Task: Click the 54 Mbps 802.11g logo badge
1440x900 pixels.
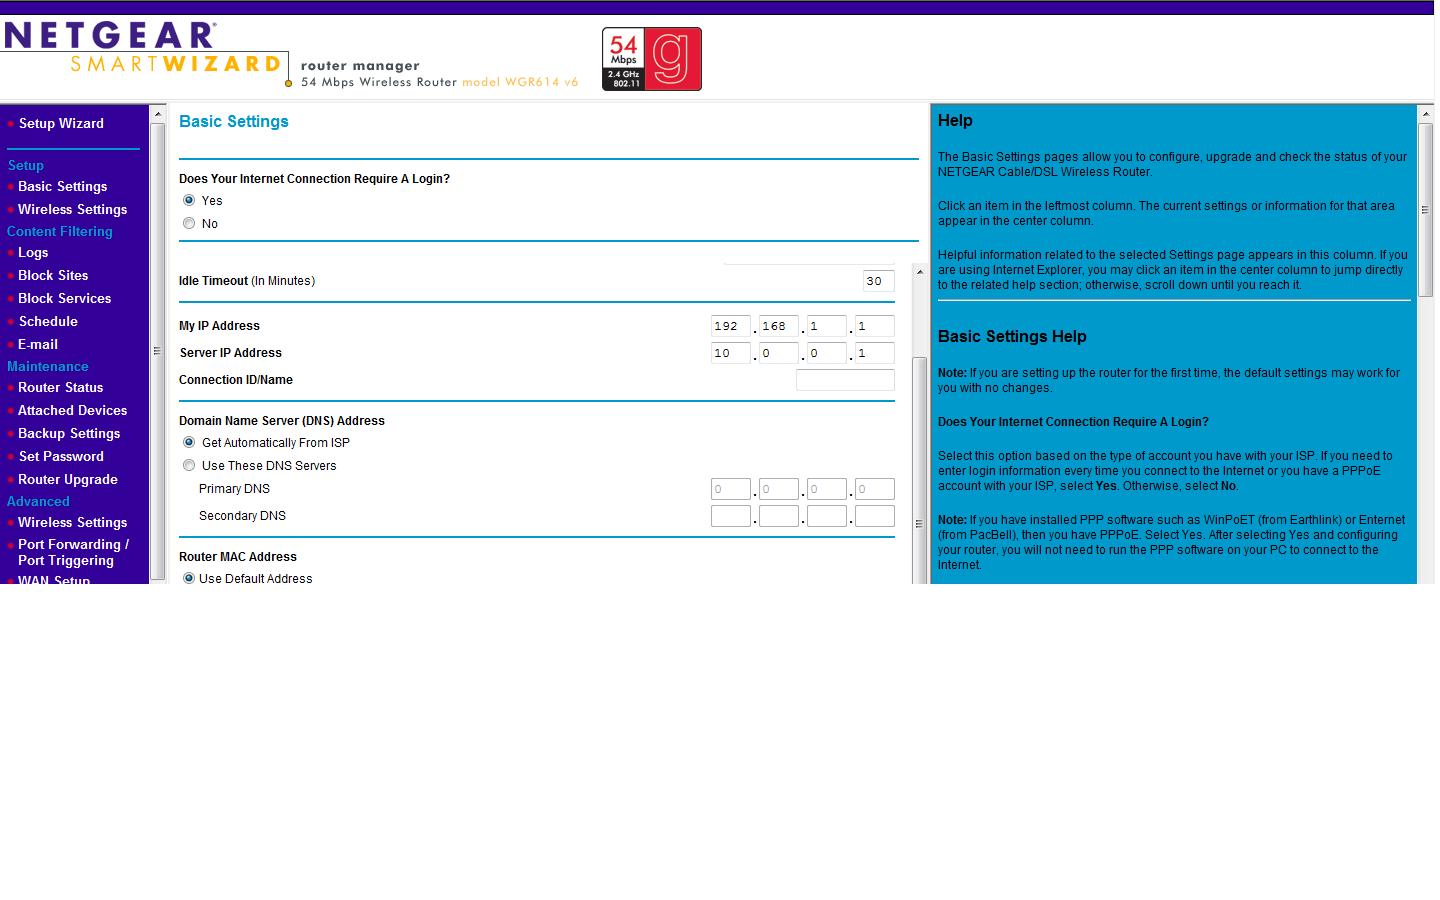Action: click(652, 59)
